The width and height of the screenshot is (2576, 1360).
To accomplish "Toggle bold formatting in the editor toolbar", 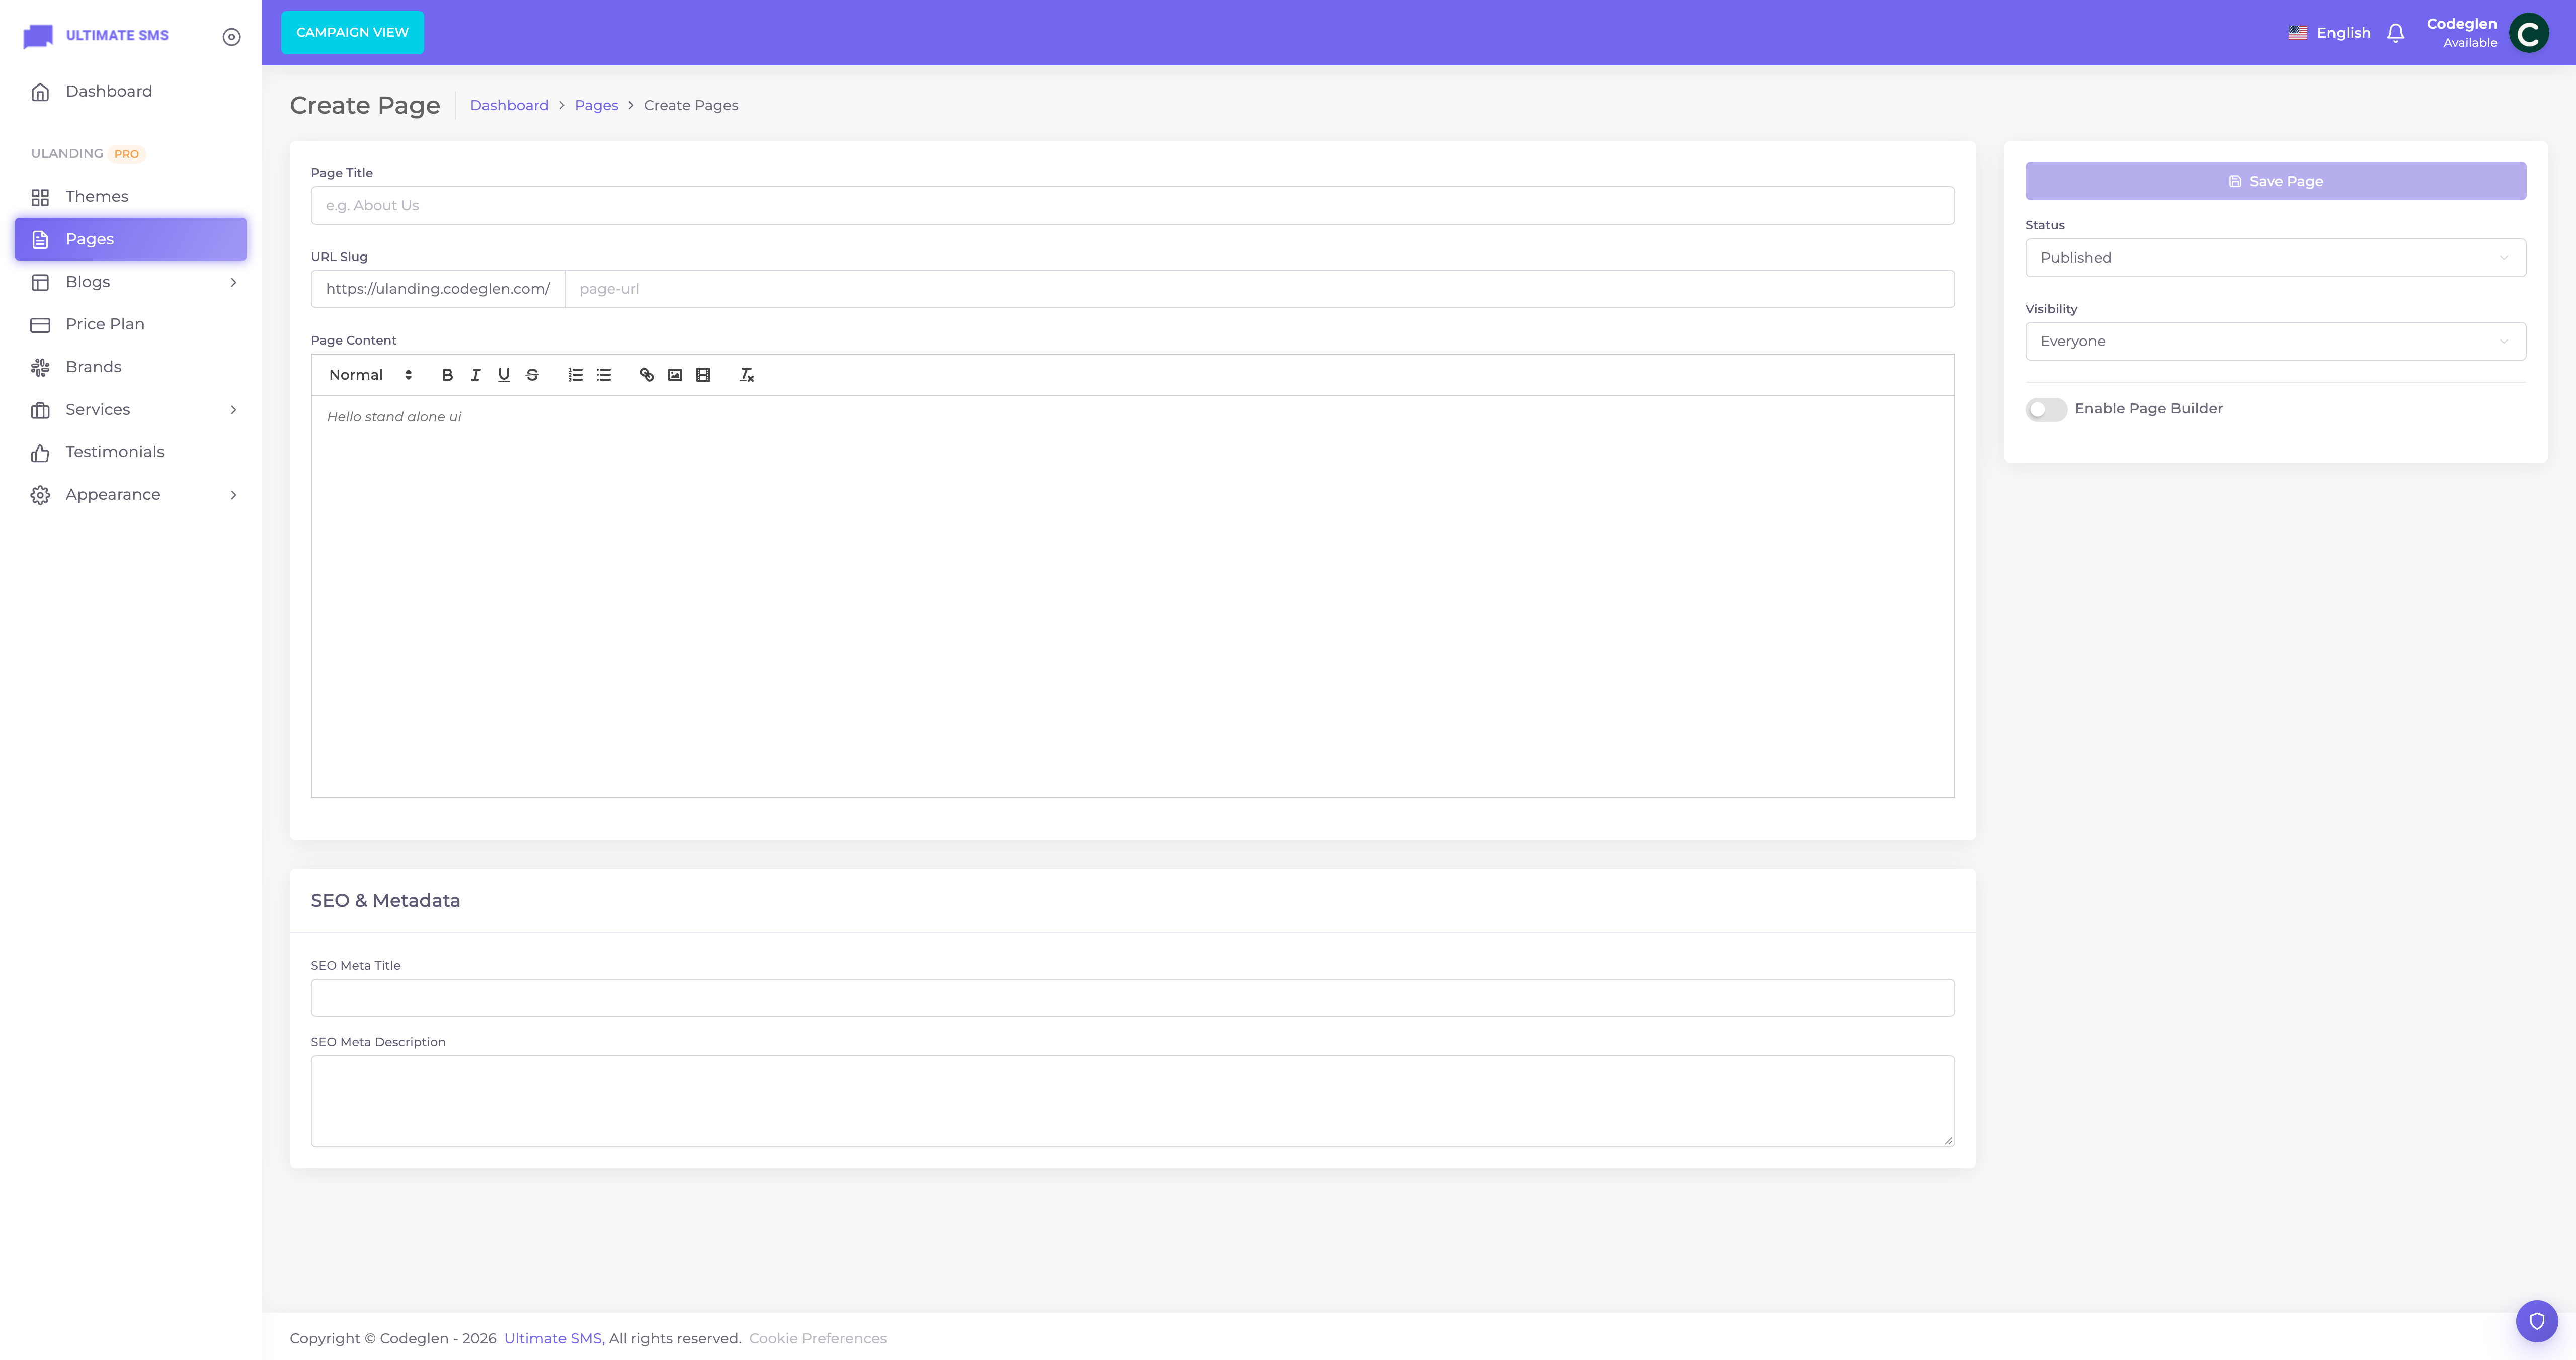I will tap(447, 375).
